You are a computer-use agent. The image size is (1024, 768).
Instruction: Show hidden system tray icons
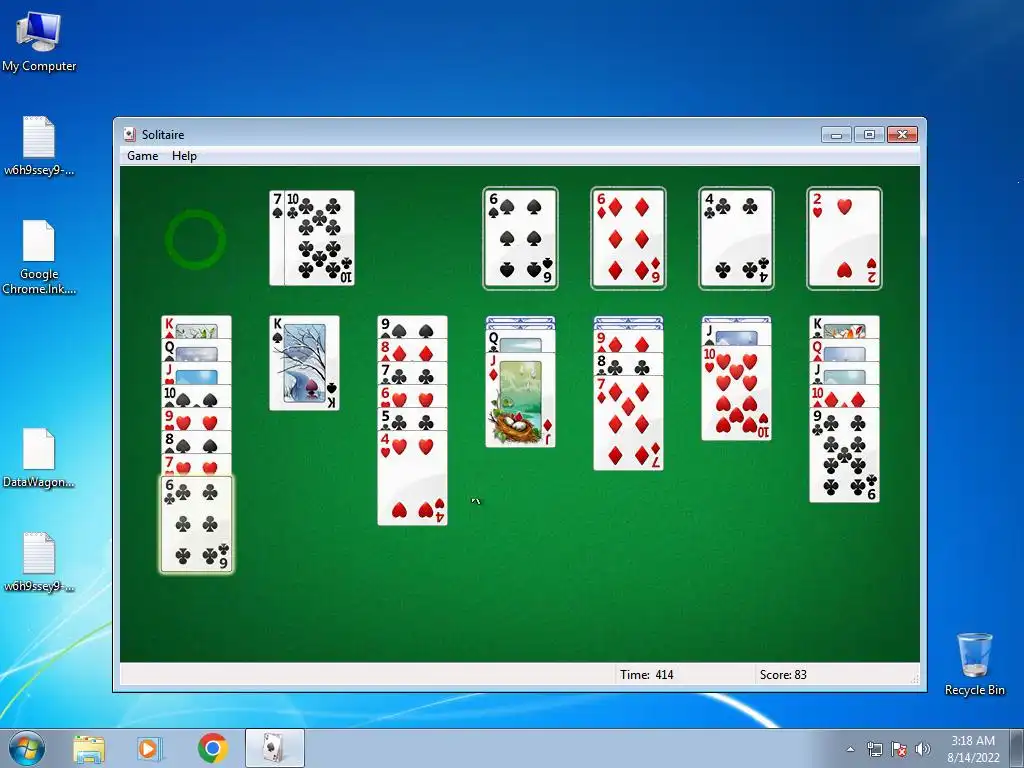coord(850,749)
